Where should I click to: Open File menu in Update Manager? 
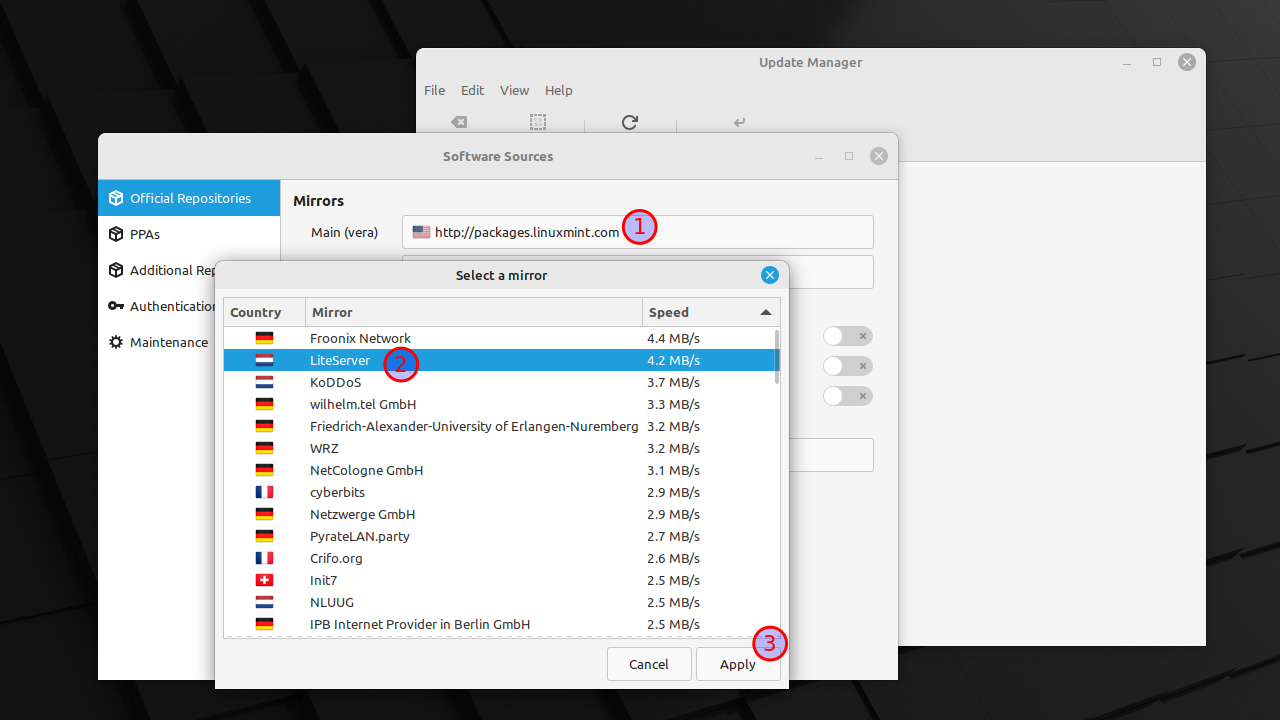point(434,90)
